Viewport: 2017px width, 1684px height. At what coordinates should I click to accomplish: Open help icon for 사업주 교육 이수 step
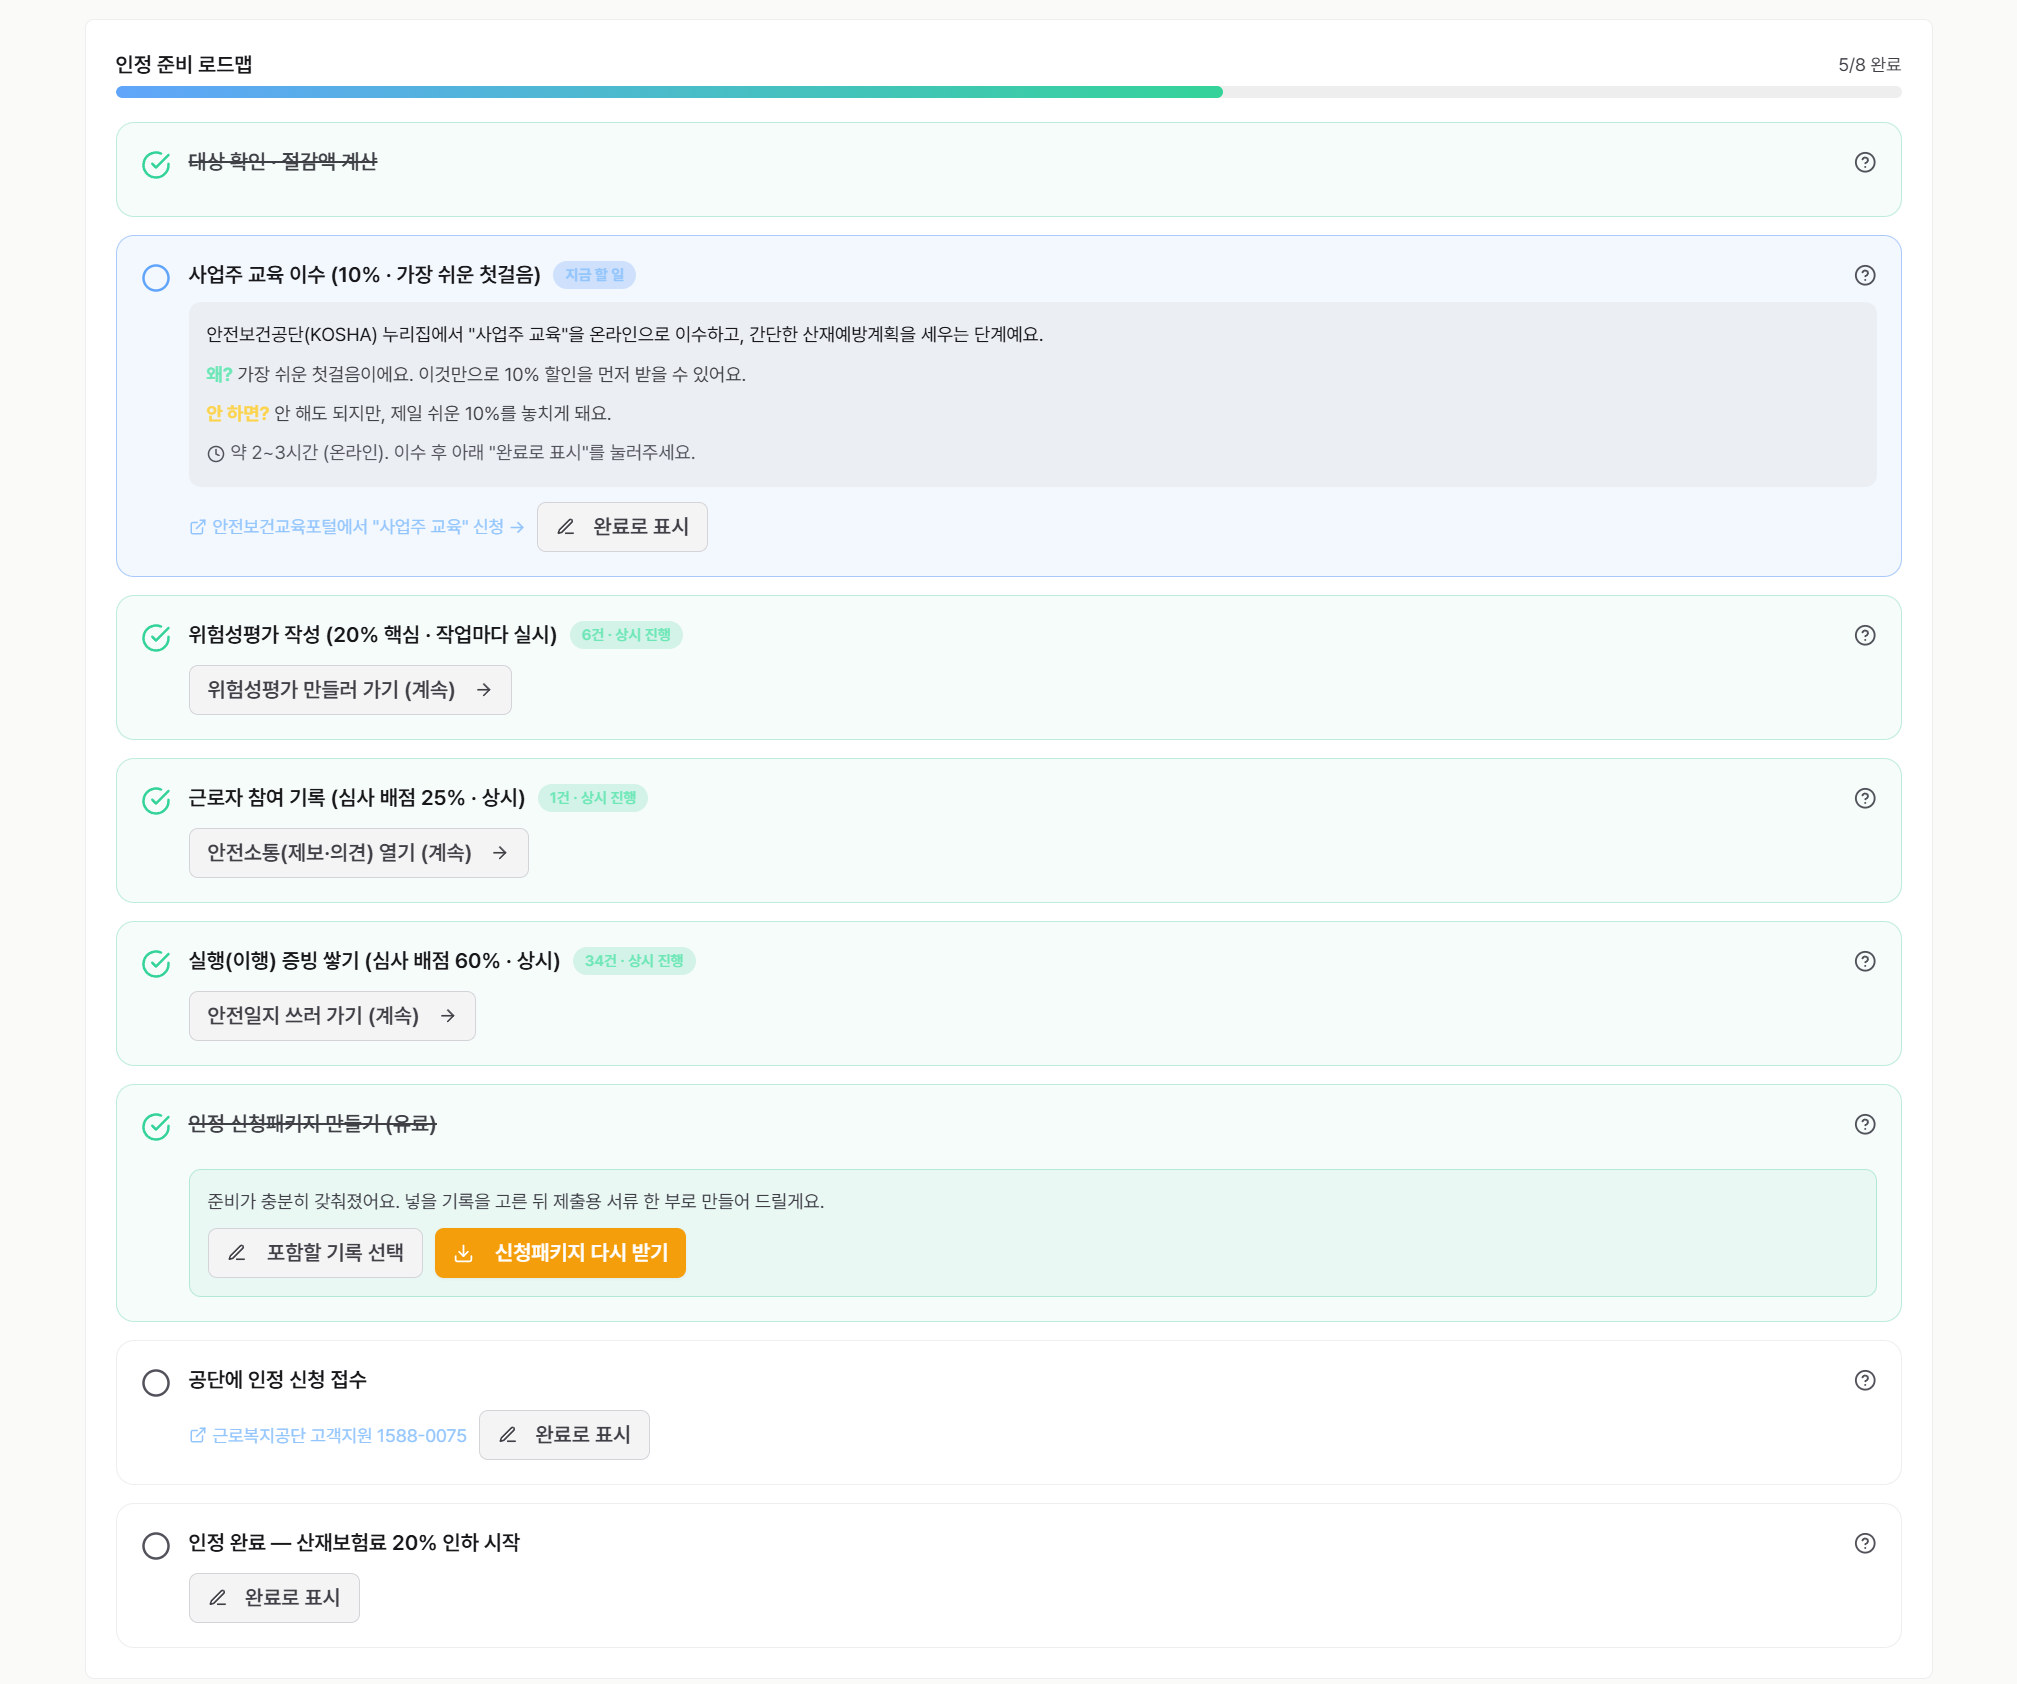pyautogui.click(x=1864, y=275)
